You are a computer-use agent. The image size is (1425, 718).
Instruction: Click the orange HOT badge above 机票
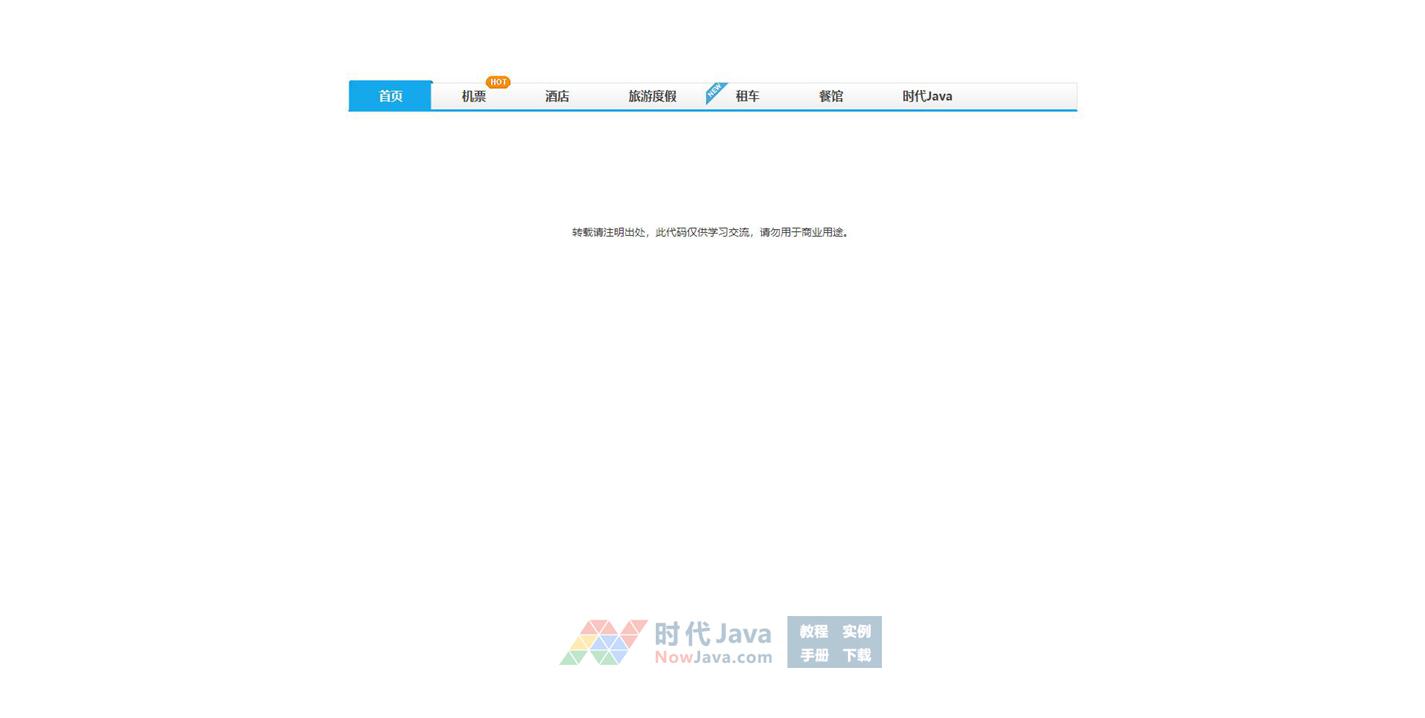click(498, 82)
